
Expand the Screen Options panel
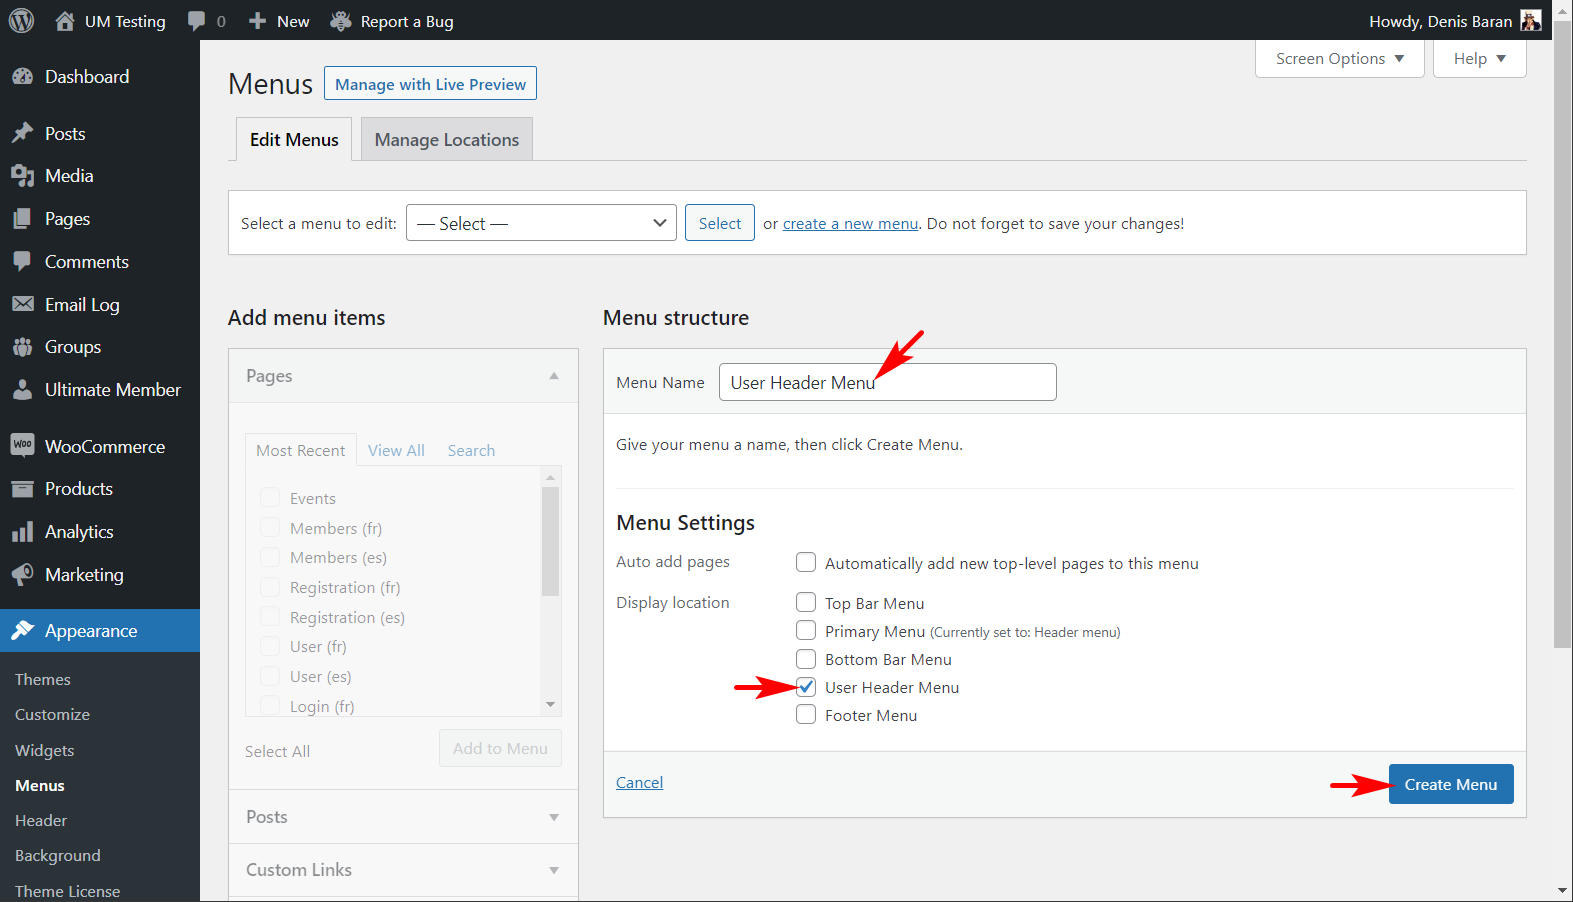click(1340, 58)
